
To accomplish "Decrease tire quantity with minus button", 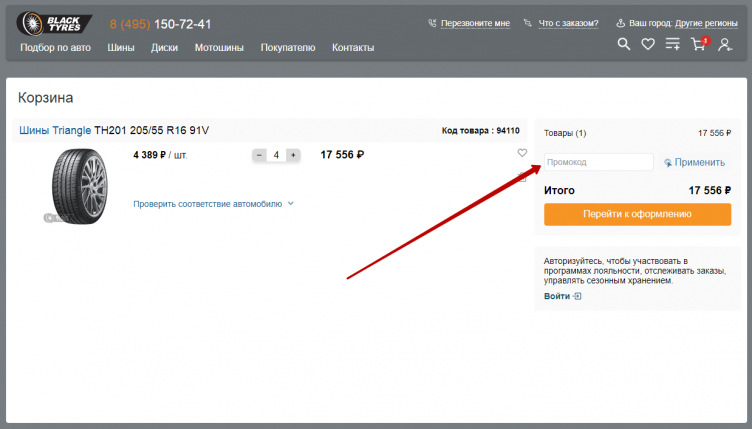I will (259, 155).
